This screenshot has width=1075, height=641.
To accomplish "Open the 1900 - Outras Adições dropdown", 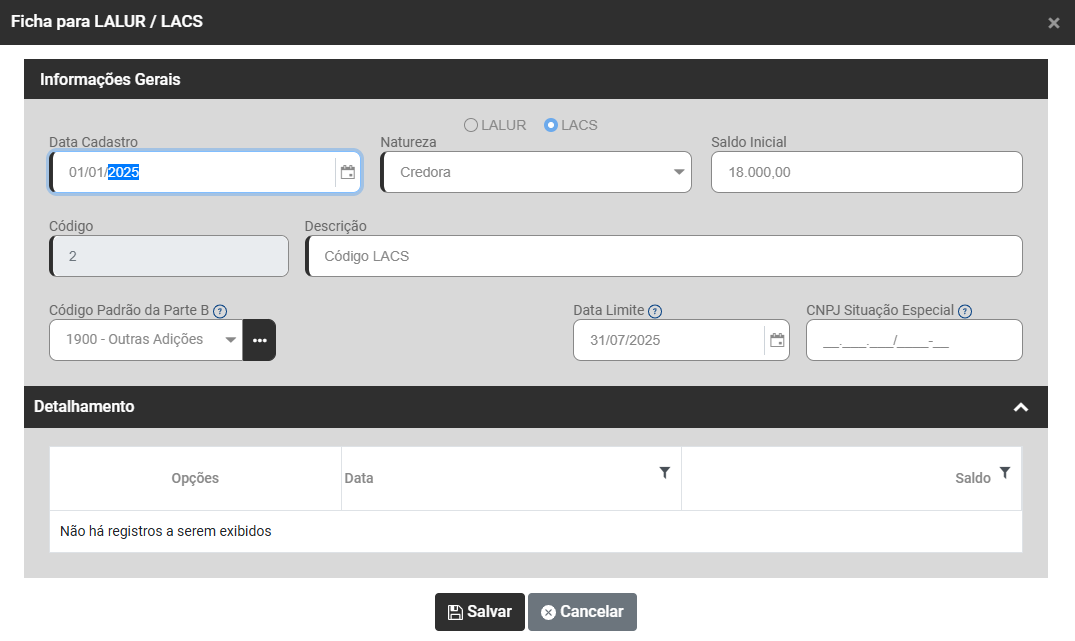I will pos(146,340).
